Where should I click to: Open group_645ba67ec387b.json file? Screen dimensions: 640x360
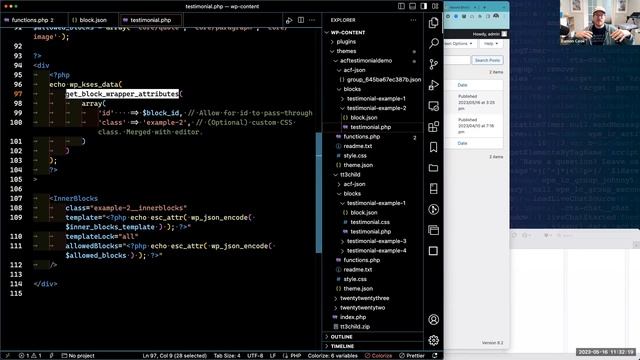(x=384, y=80)
